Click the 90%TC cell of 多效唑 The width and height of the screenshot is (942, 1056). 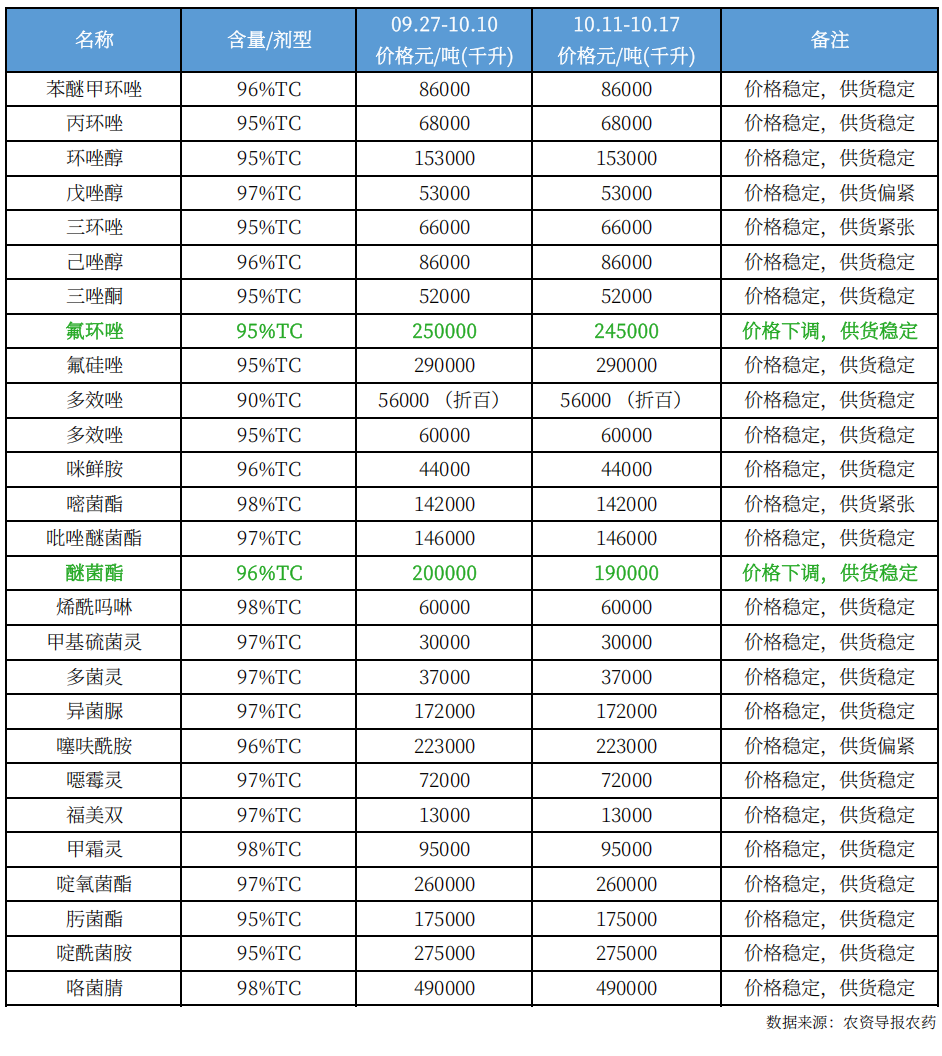(269, 400)
